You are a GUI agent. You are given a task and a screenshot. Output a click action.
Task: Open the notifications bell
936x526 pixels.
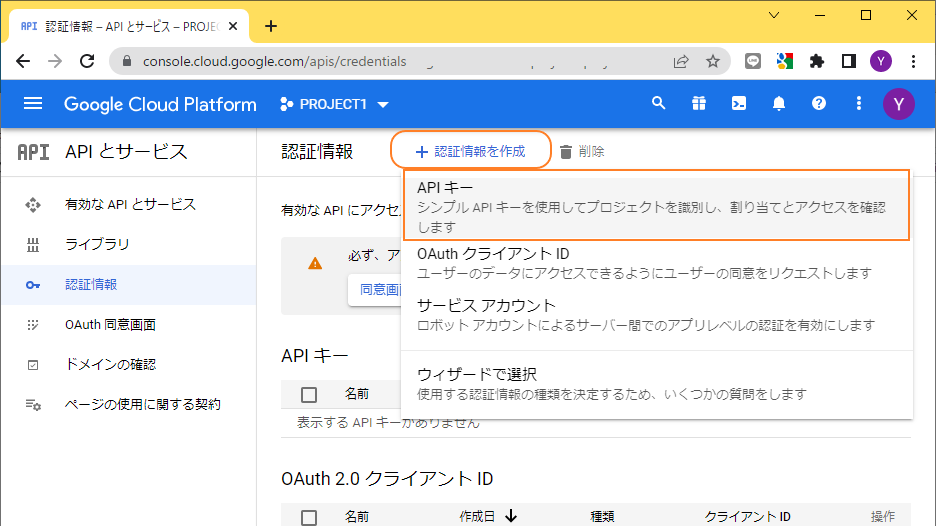(x=778, y=103)
